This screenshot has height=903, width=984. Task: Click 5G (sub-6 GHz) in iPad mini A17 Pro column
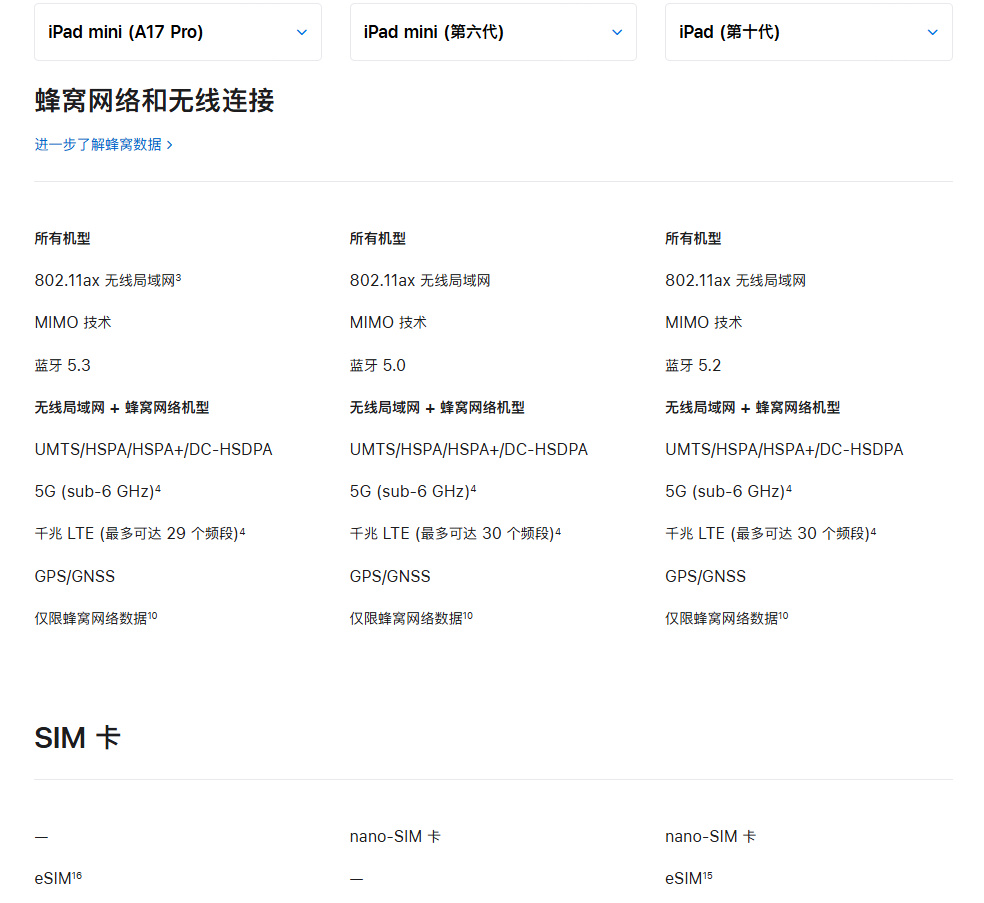coord(98,491)
